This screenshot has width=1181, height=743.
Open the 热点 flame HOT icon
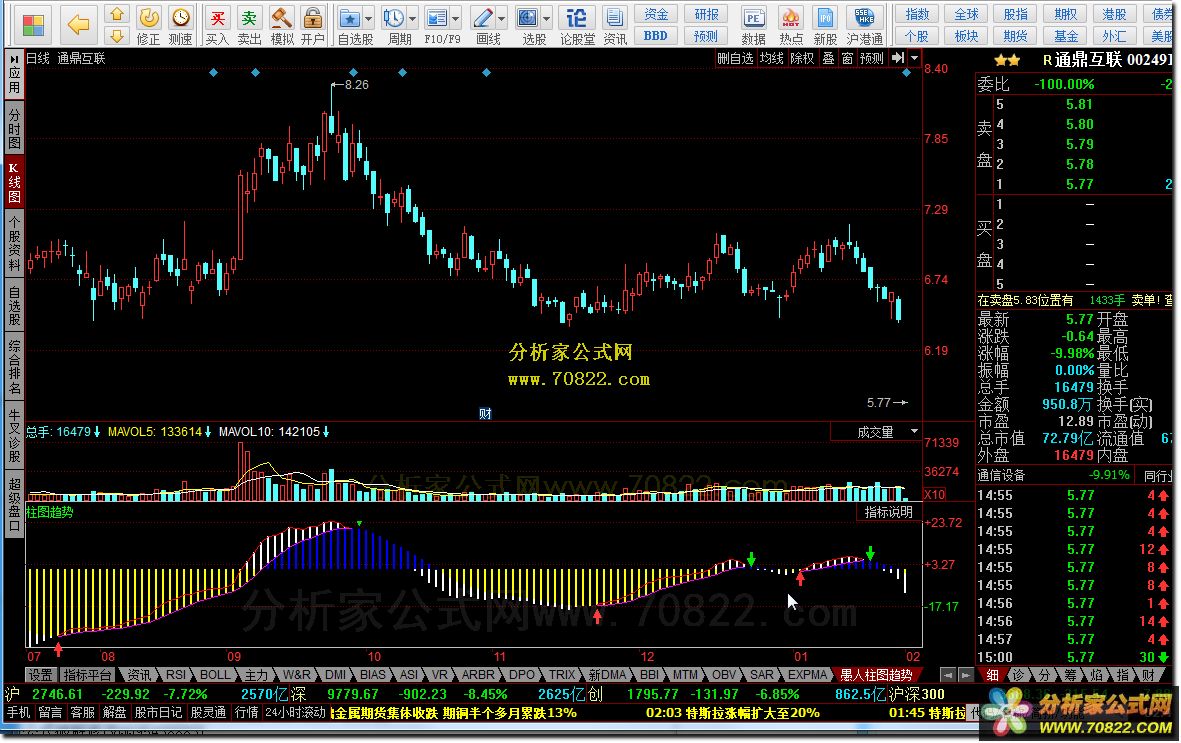pyautogui.click(x=790, y=18)
